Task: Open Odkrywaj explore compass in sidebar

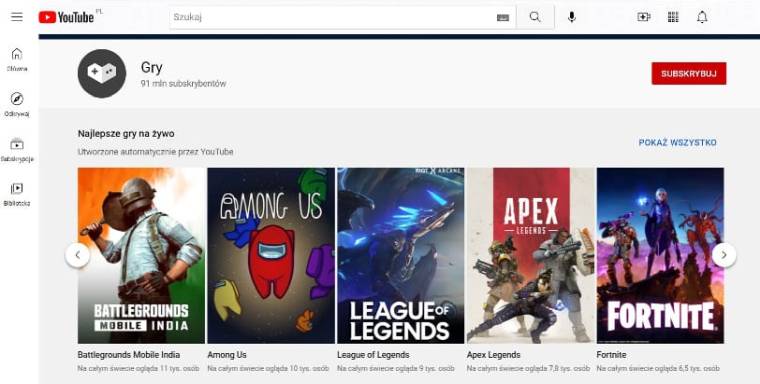Action: pos(17,105)
